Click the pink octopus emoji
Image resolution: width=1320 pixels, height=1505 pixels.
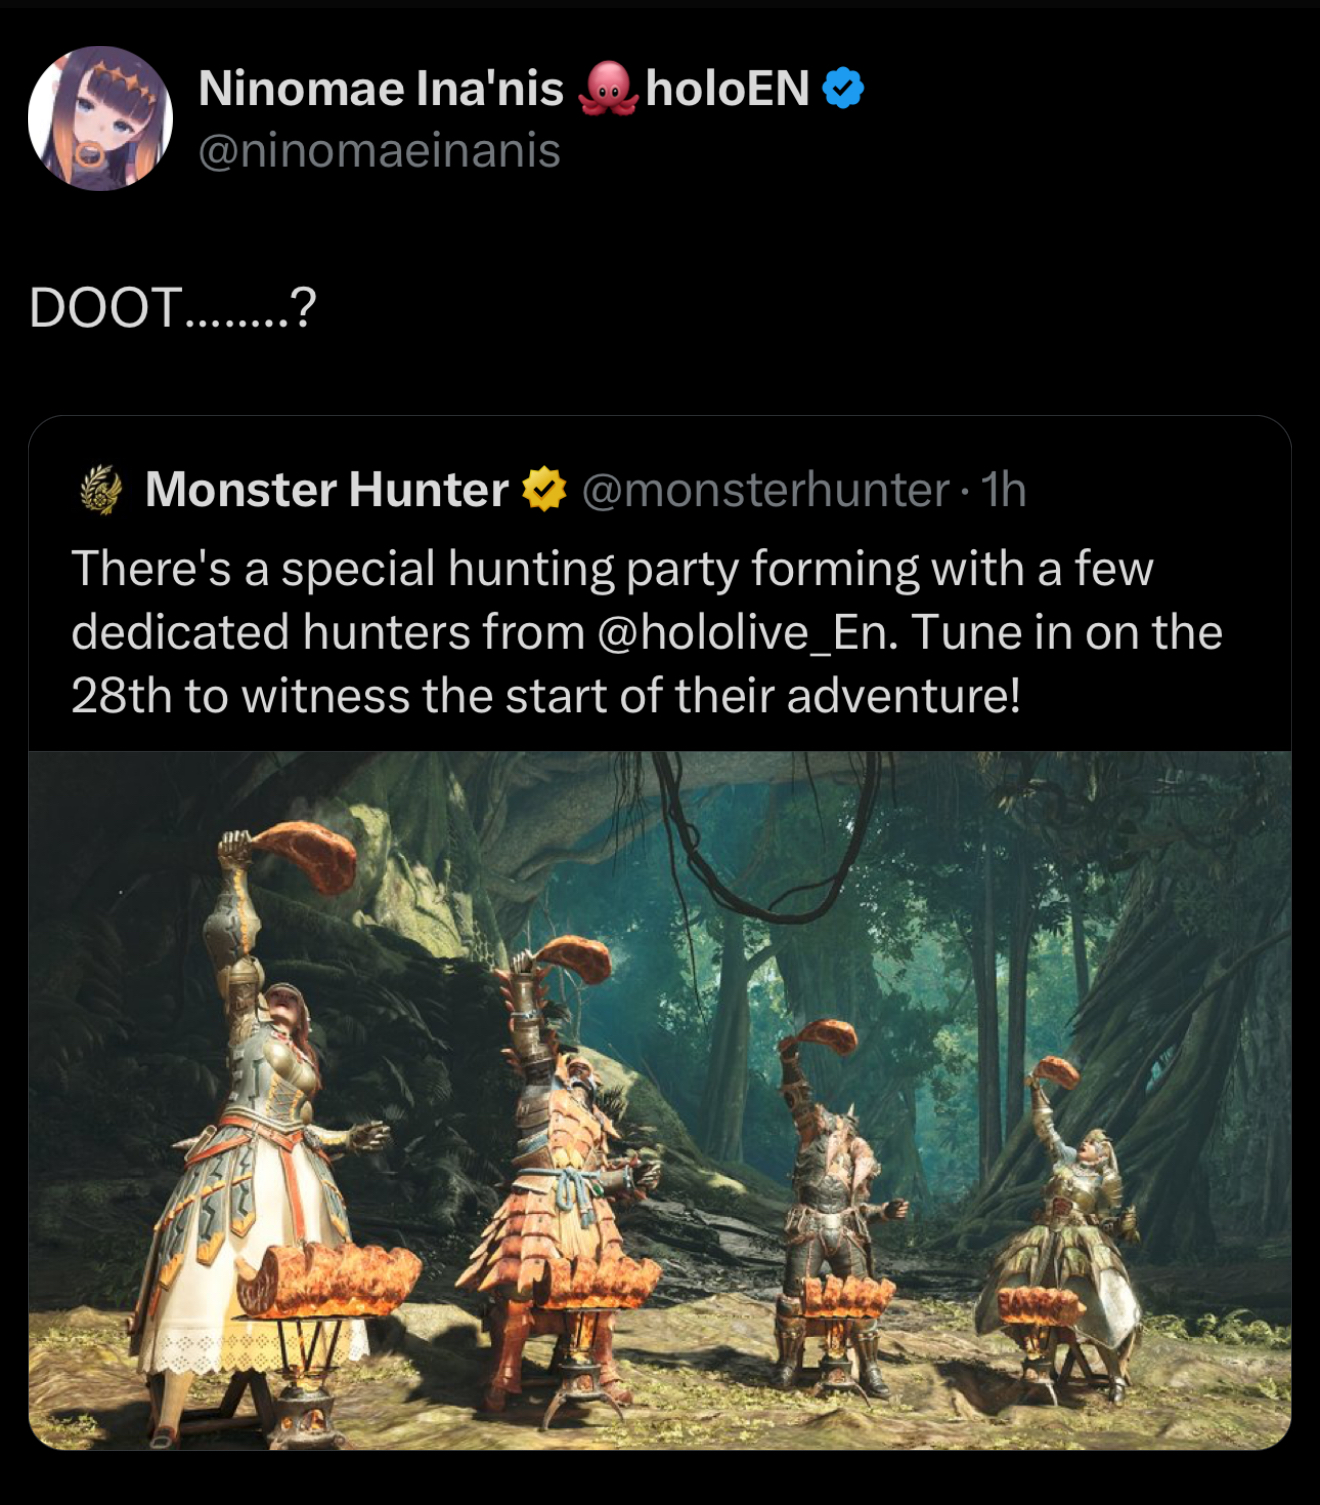[606, 89]
